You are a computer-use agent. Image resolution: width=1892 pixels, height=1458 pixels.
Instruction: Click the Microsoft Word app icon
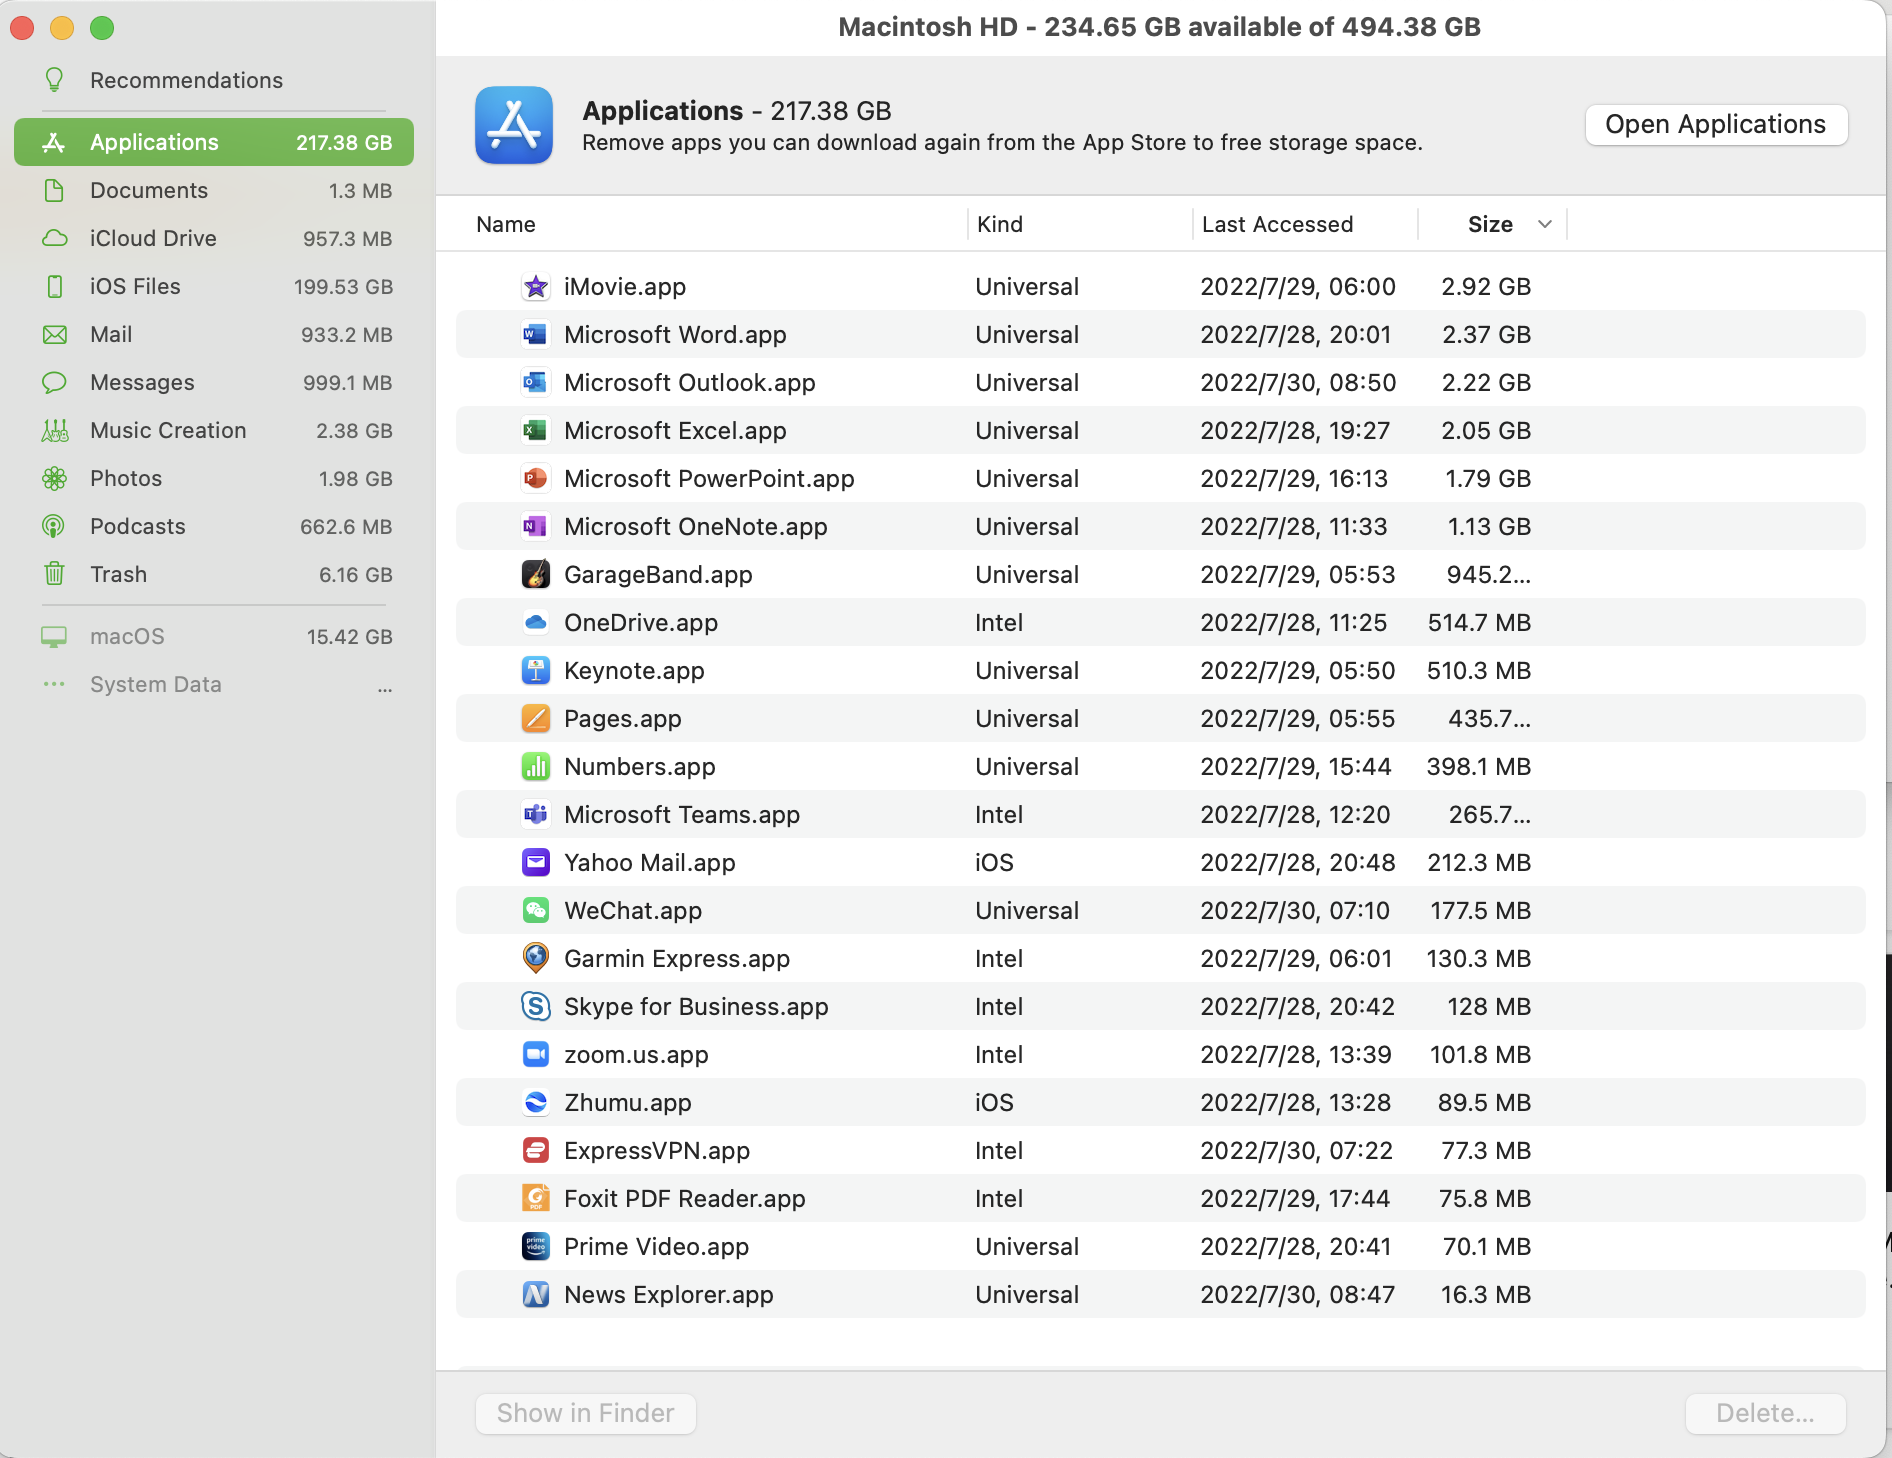(536, 335)
